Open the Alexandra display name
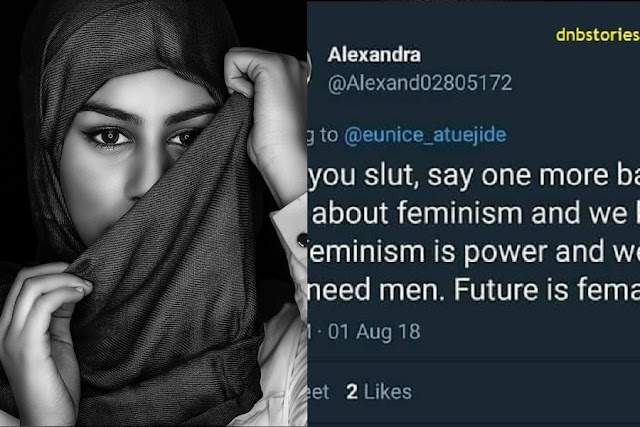This screenshot has height=427, width=640. (374, 55)
